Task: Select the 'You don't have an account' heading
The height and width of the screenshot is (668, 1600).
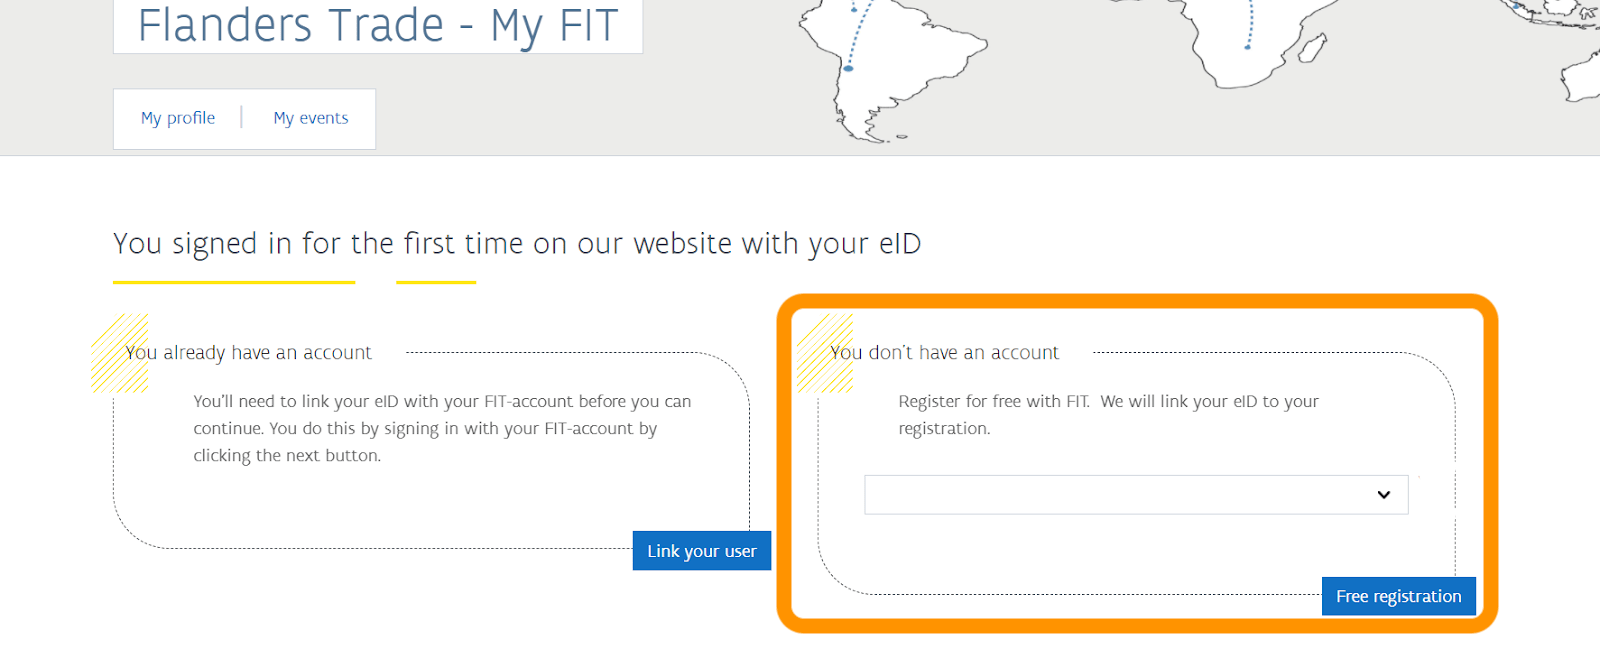Action: point(945,353)
